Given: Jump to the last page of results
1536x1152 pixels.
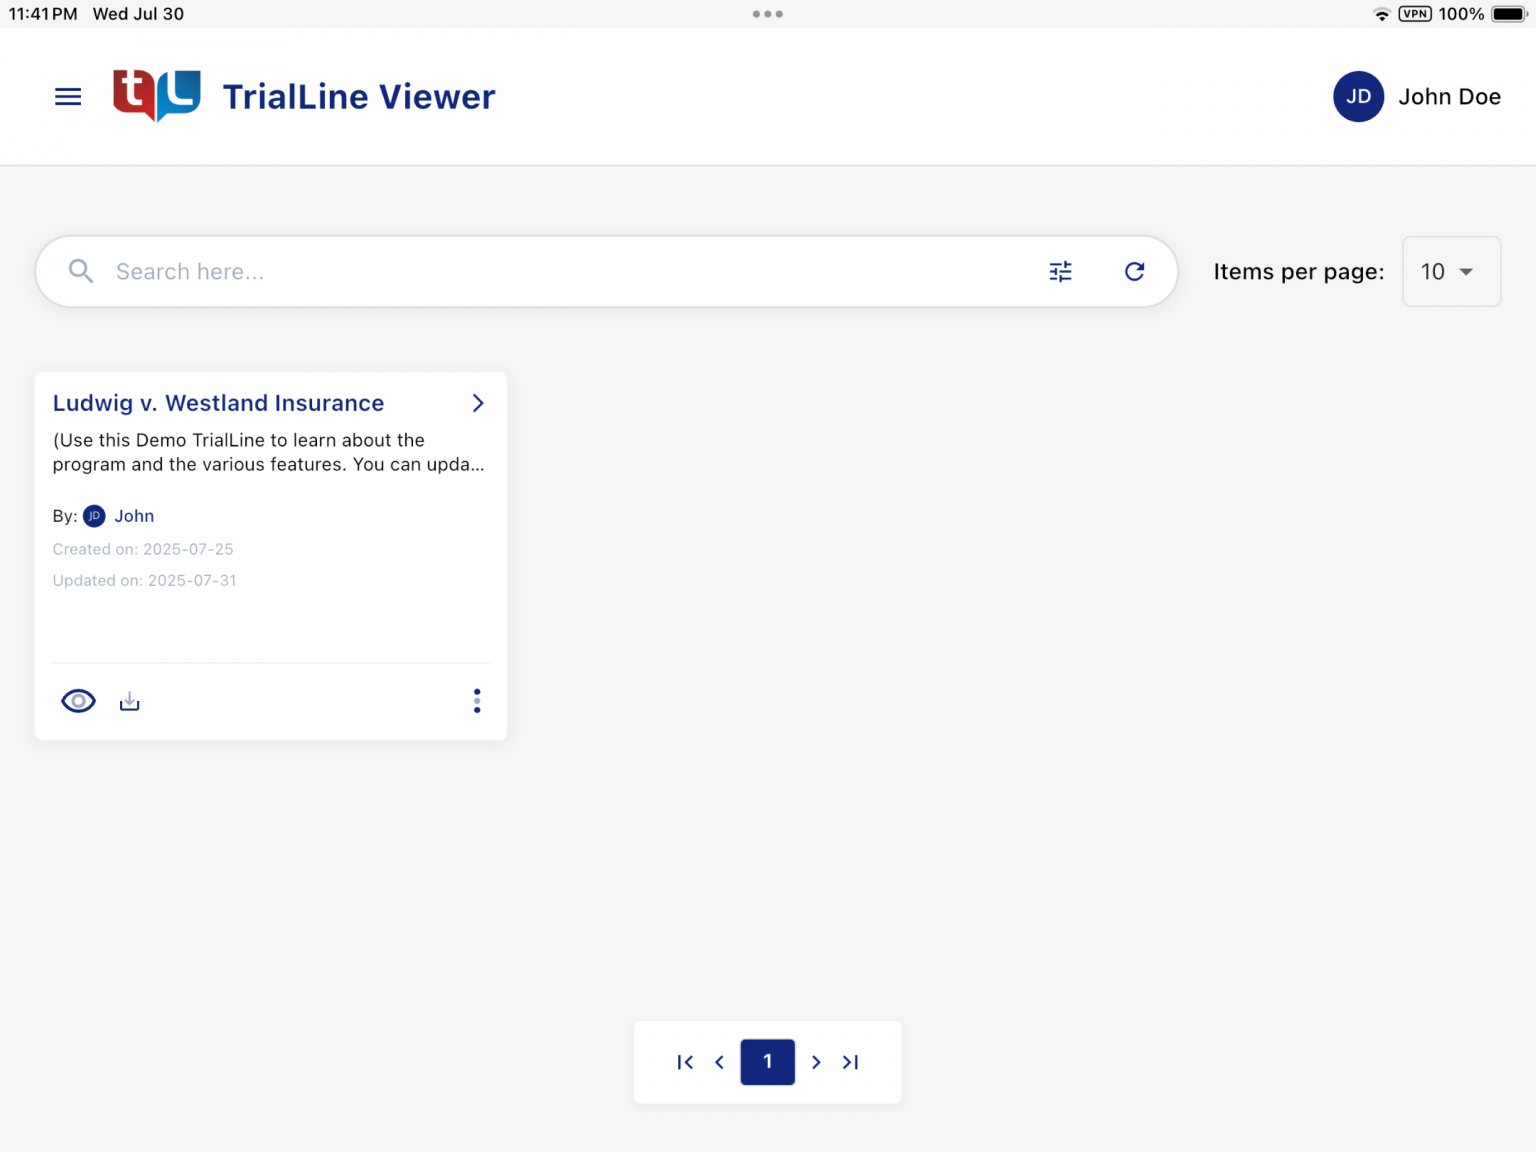Looking at the screenshot, I should pos(851,1062).
